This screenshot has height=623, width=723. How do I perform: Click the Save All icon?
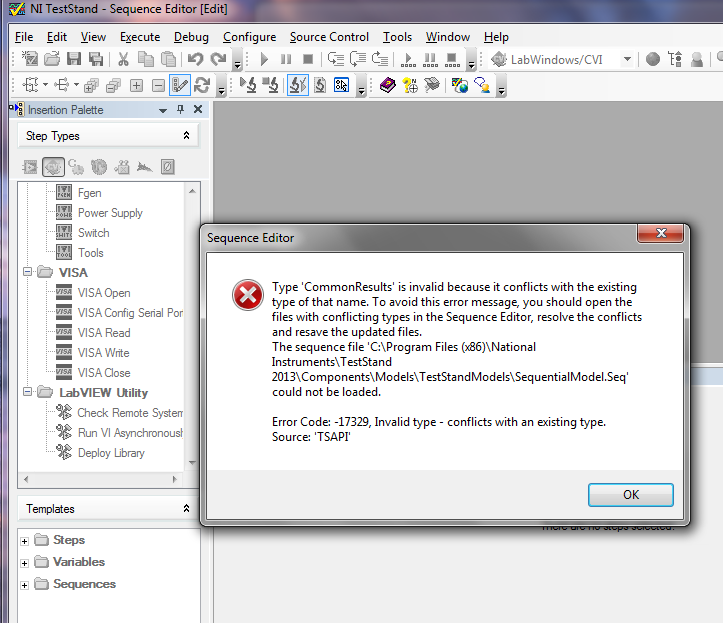[x=96, y=59]
